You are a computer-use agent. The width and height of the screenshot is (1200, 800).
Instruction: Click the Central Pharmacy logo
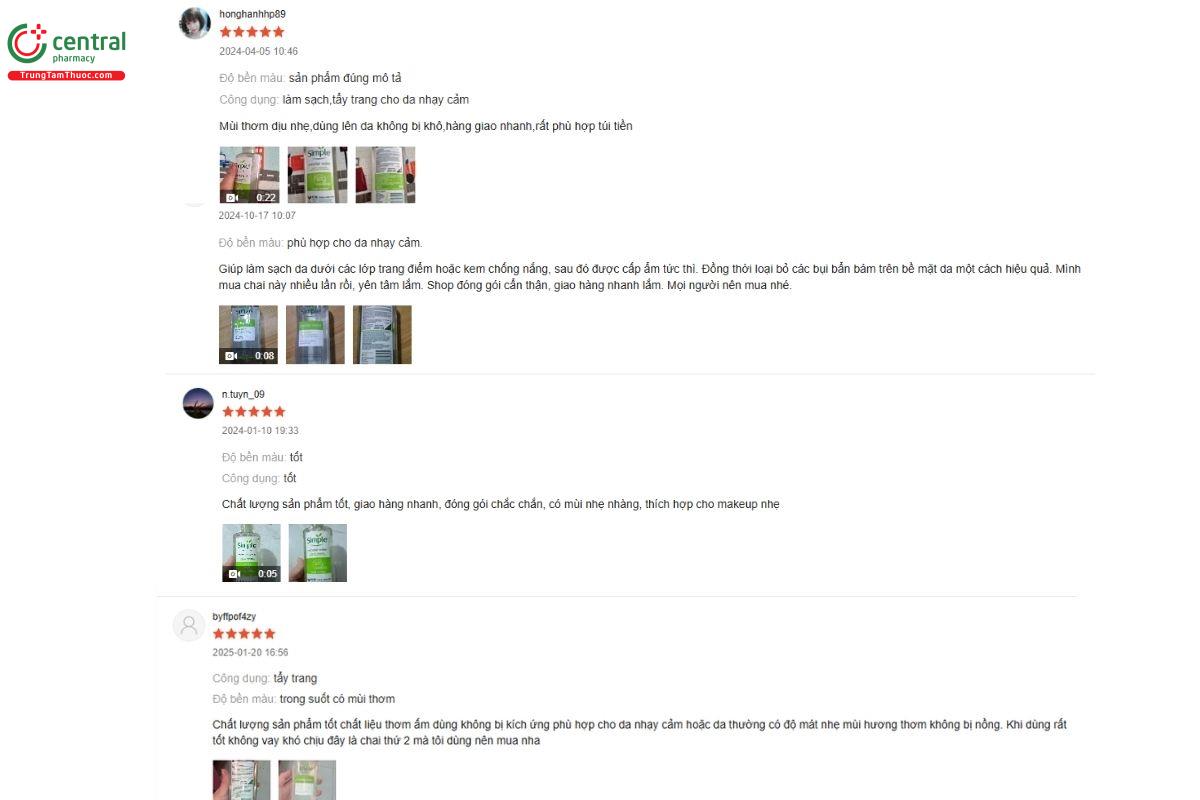point(66,52)
